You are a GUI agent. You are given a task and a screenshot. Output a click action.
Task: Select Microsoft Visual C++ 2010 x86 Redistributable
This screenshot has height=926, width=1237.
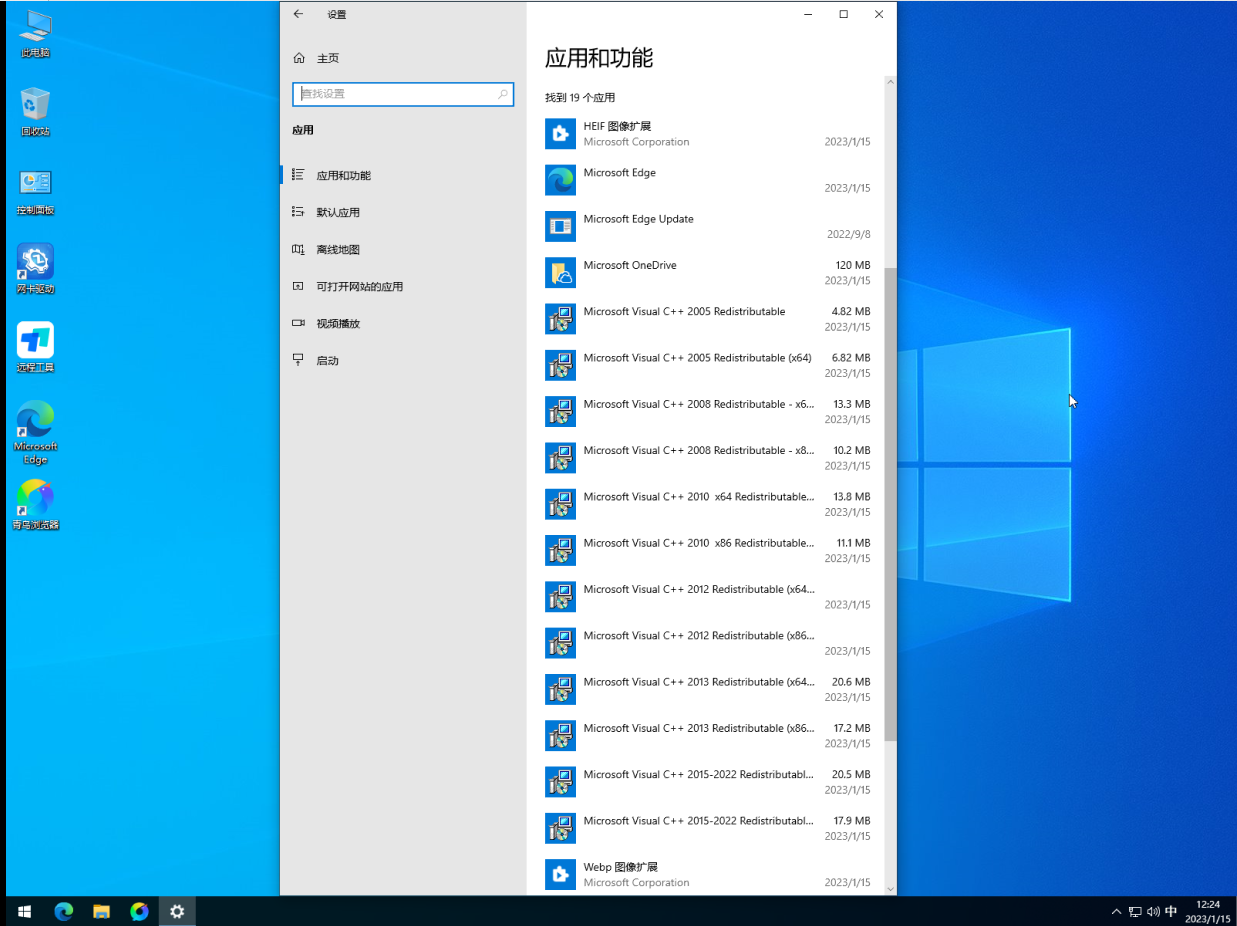point(708,551)
